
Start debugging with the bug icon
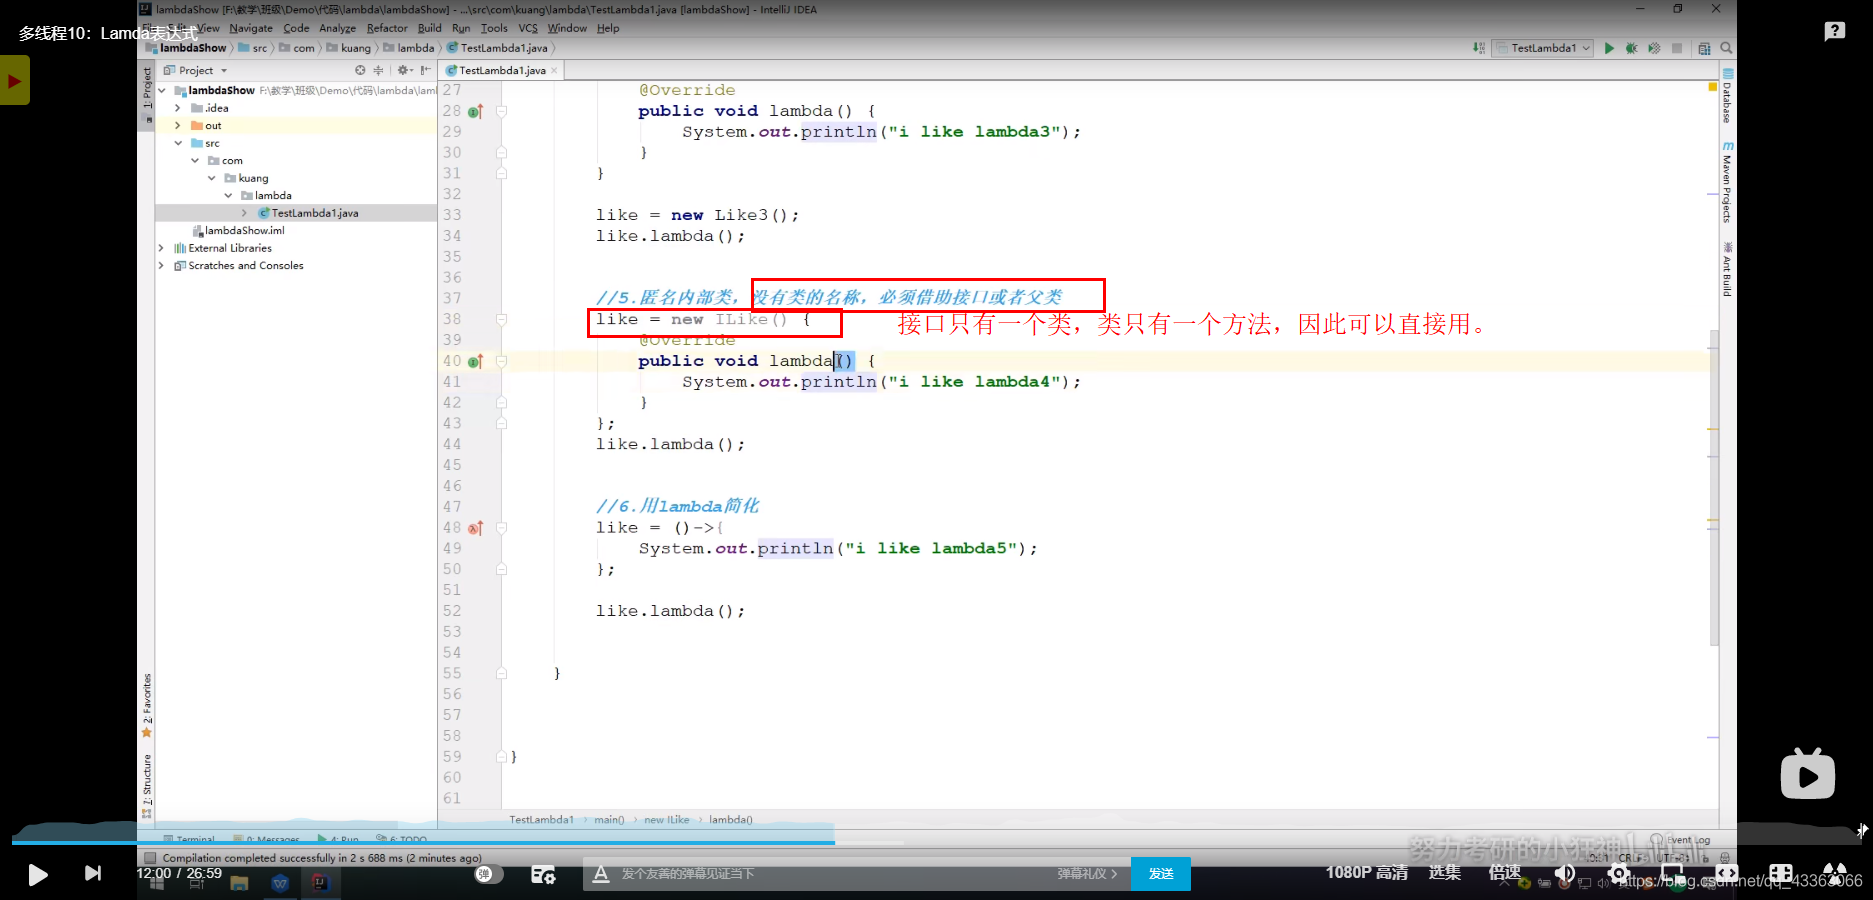(x=1631, y=48)
